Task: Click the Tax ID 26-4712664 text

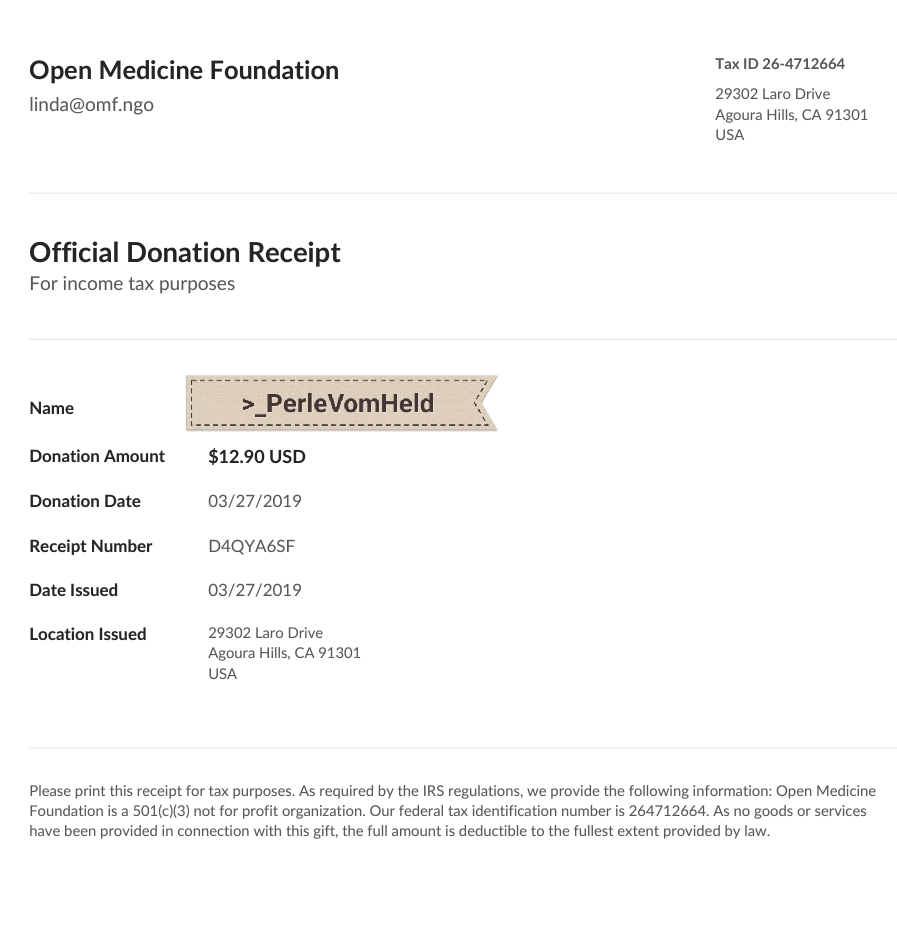Action: [x=780, y=64]
